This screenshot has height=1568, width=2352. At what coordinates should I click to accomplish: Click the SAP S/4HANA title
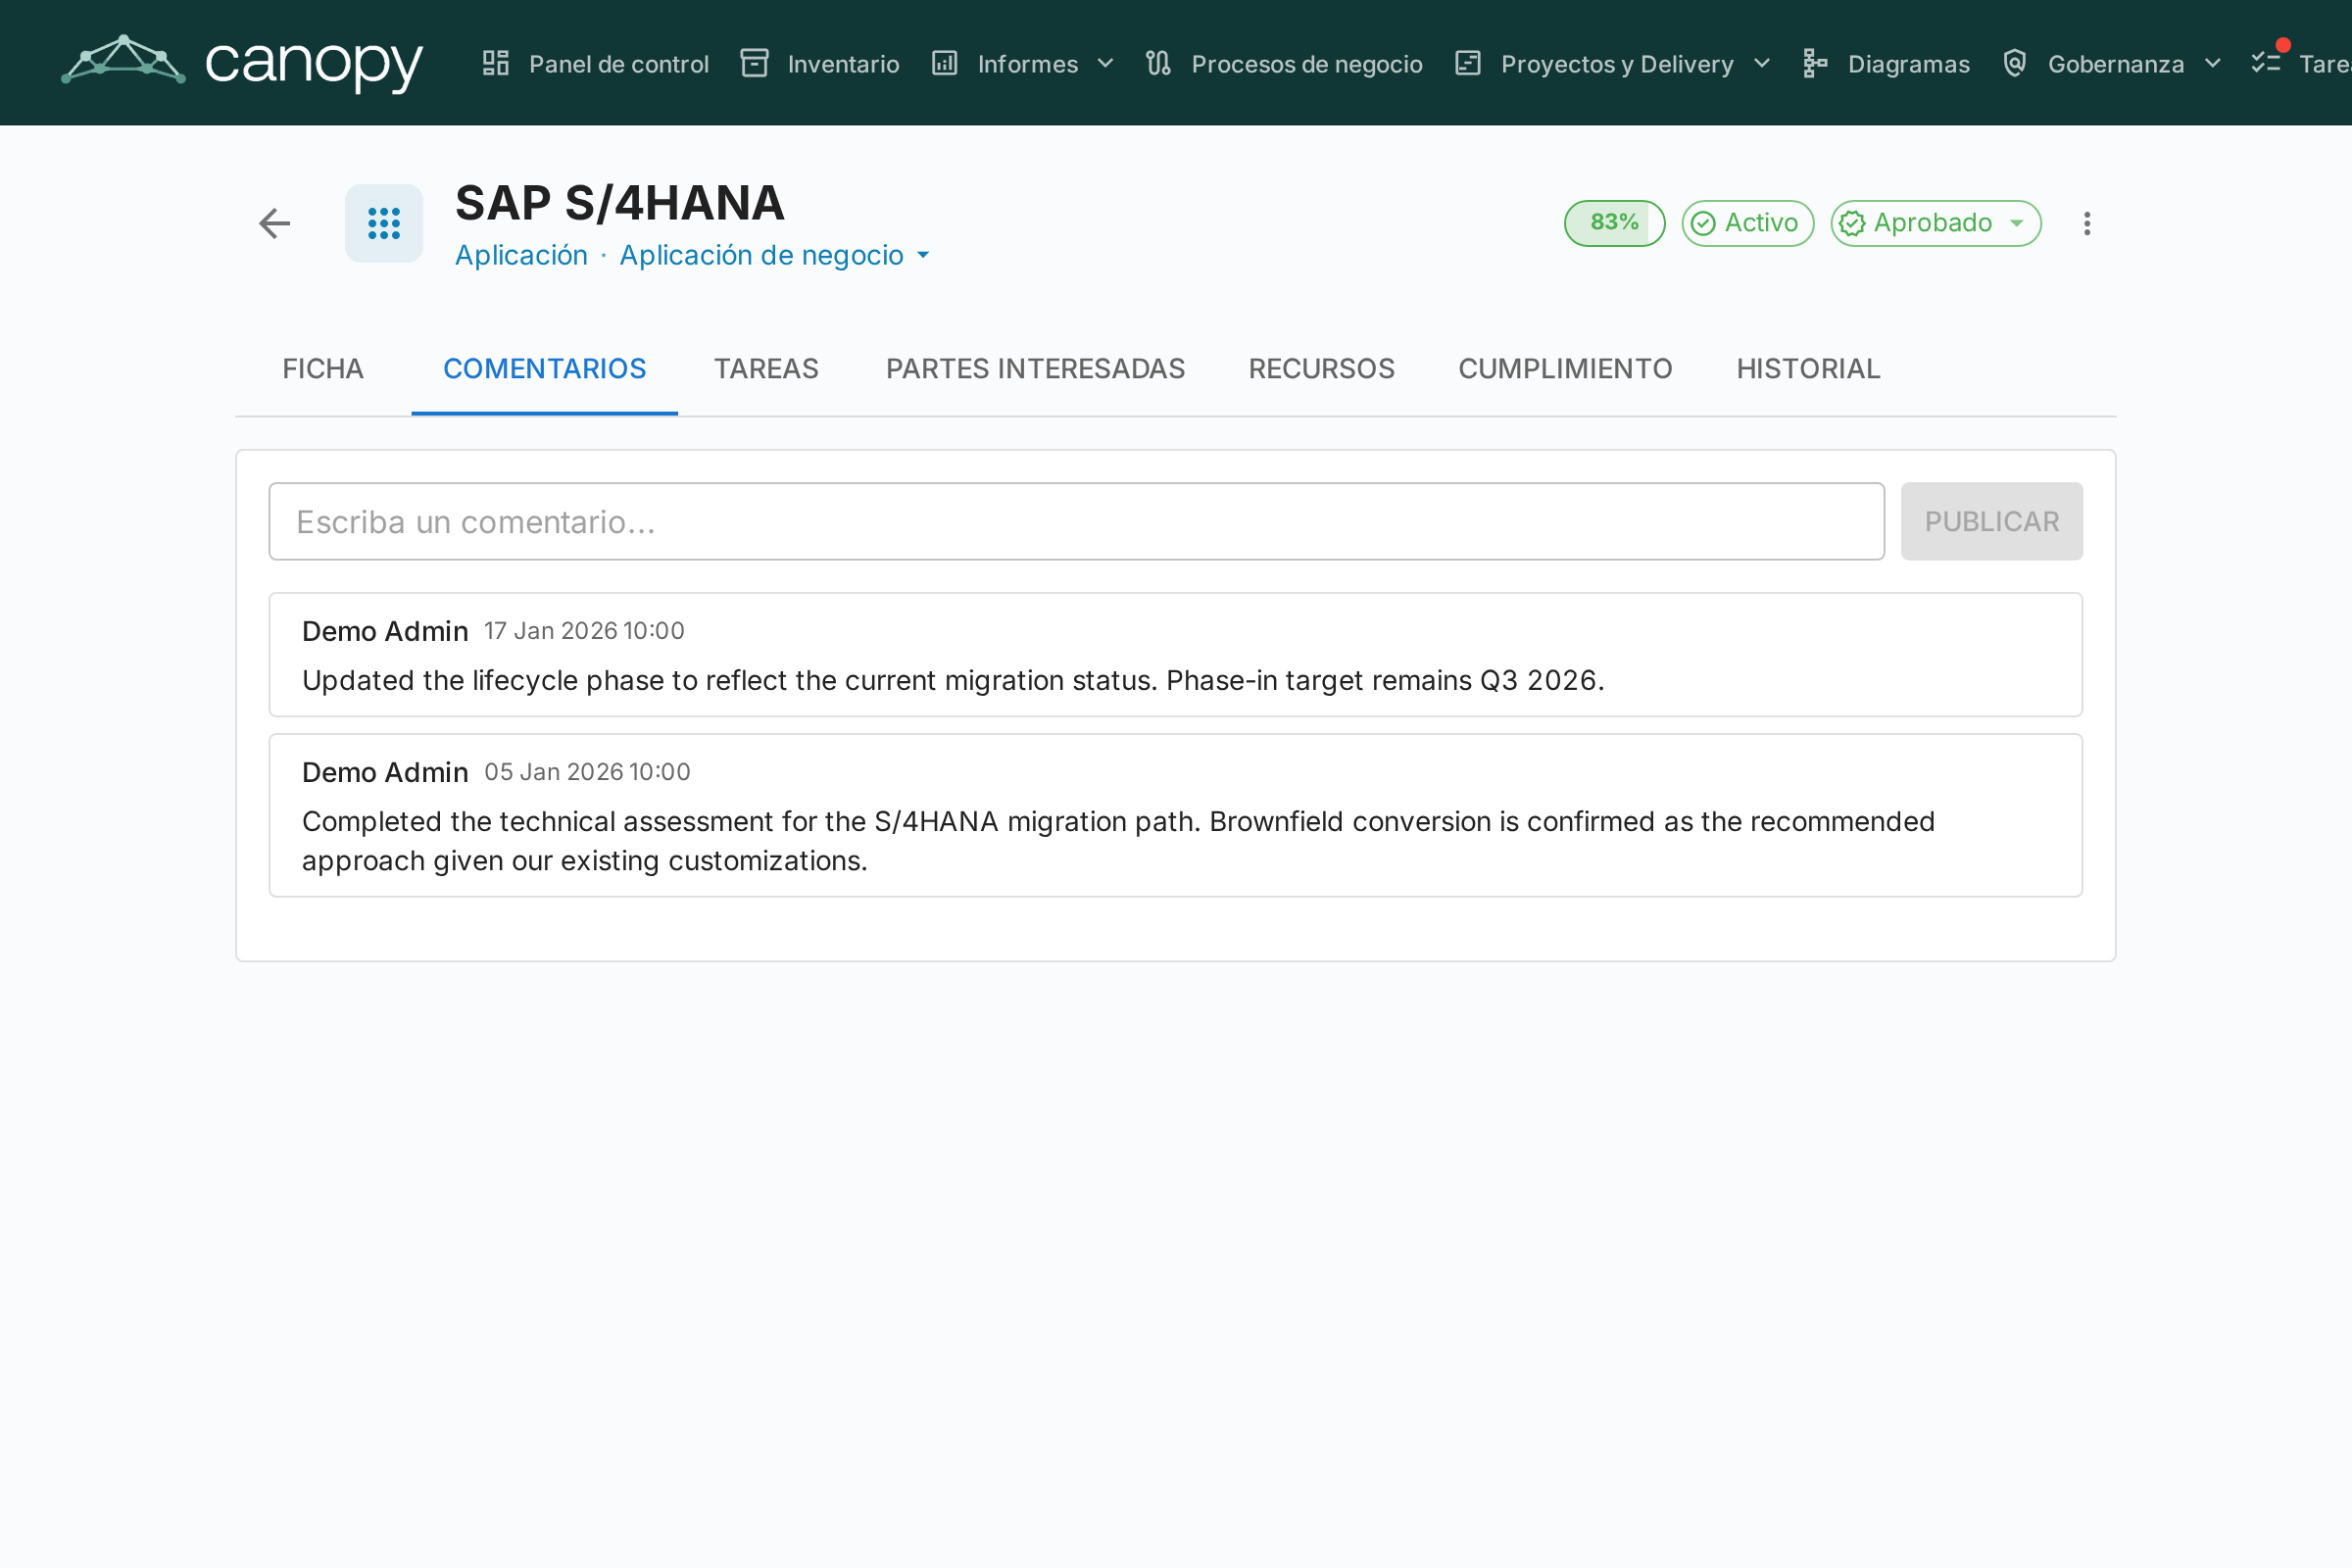(620, 203)
